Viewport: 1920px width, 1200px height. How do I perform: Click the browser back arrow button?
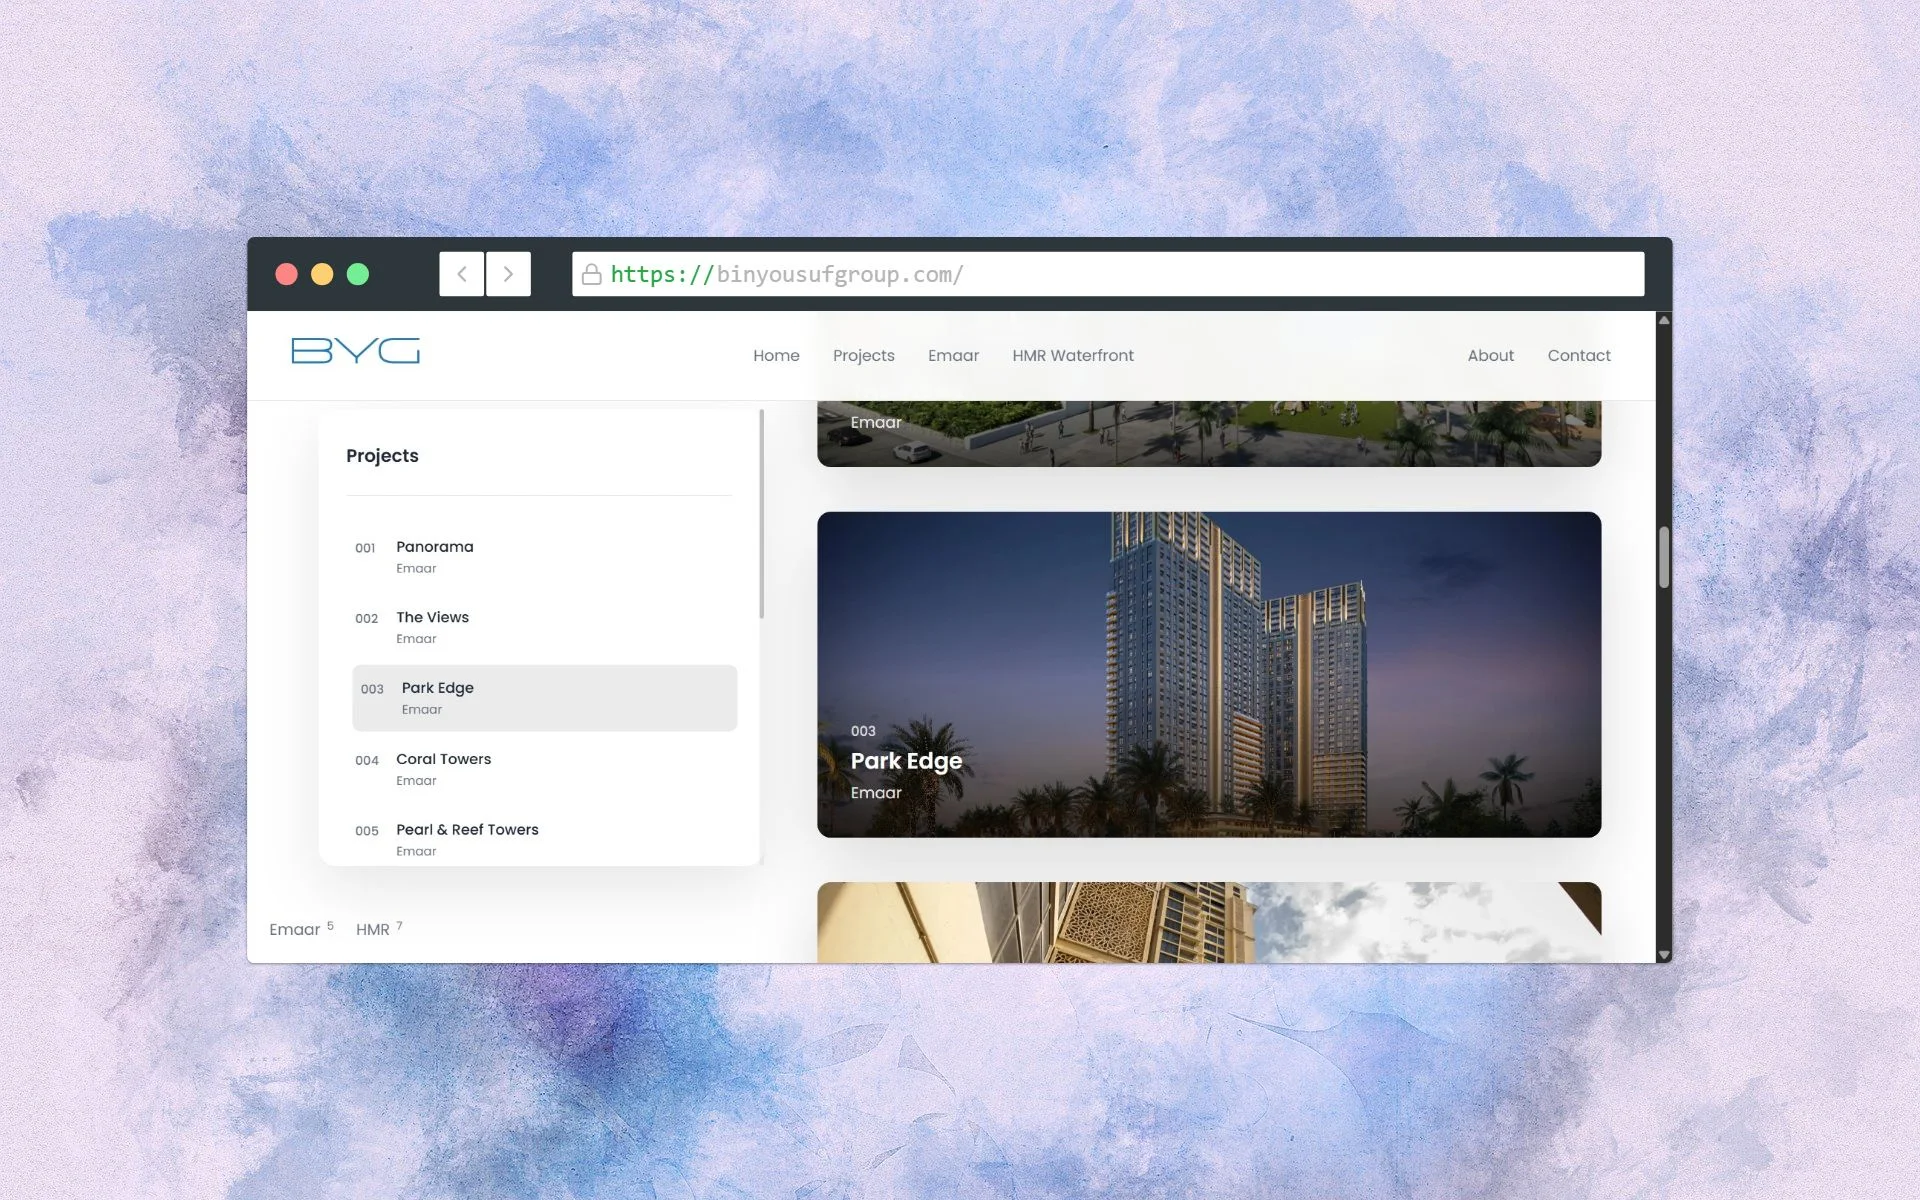[461, 274]
